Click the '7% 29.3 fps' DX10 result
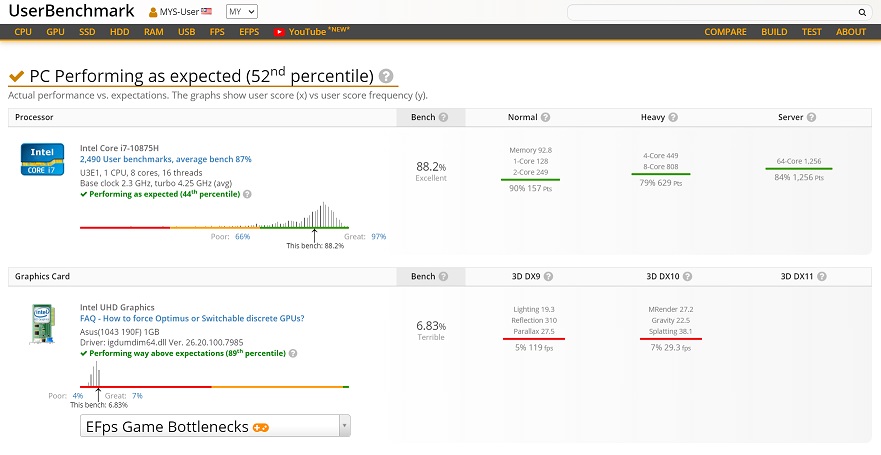Viewport: 881px width, 455px height. click(x=670, y=347)
